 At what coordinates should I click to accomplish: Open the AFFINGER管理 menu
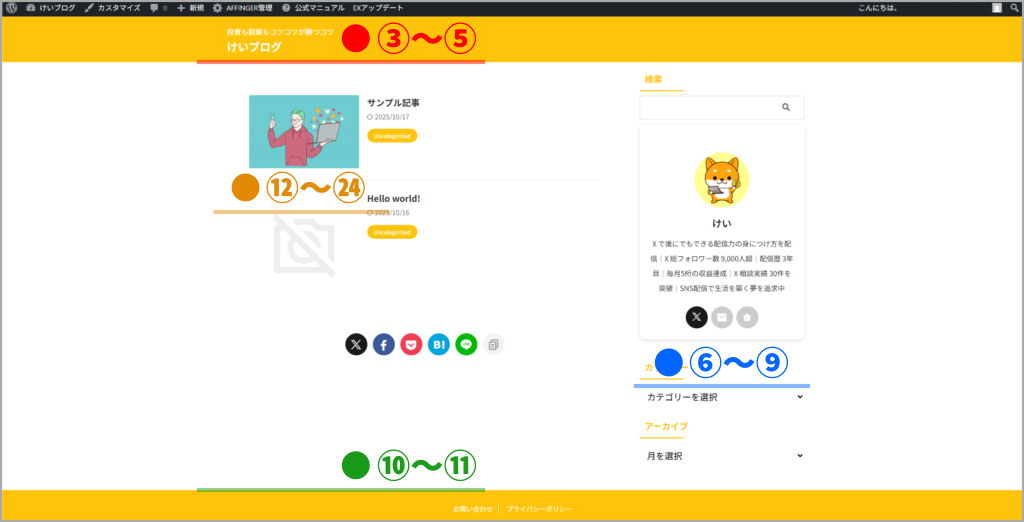click(x=242, y=8)
